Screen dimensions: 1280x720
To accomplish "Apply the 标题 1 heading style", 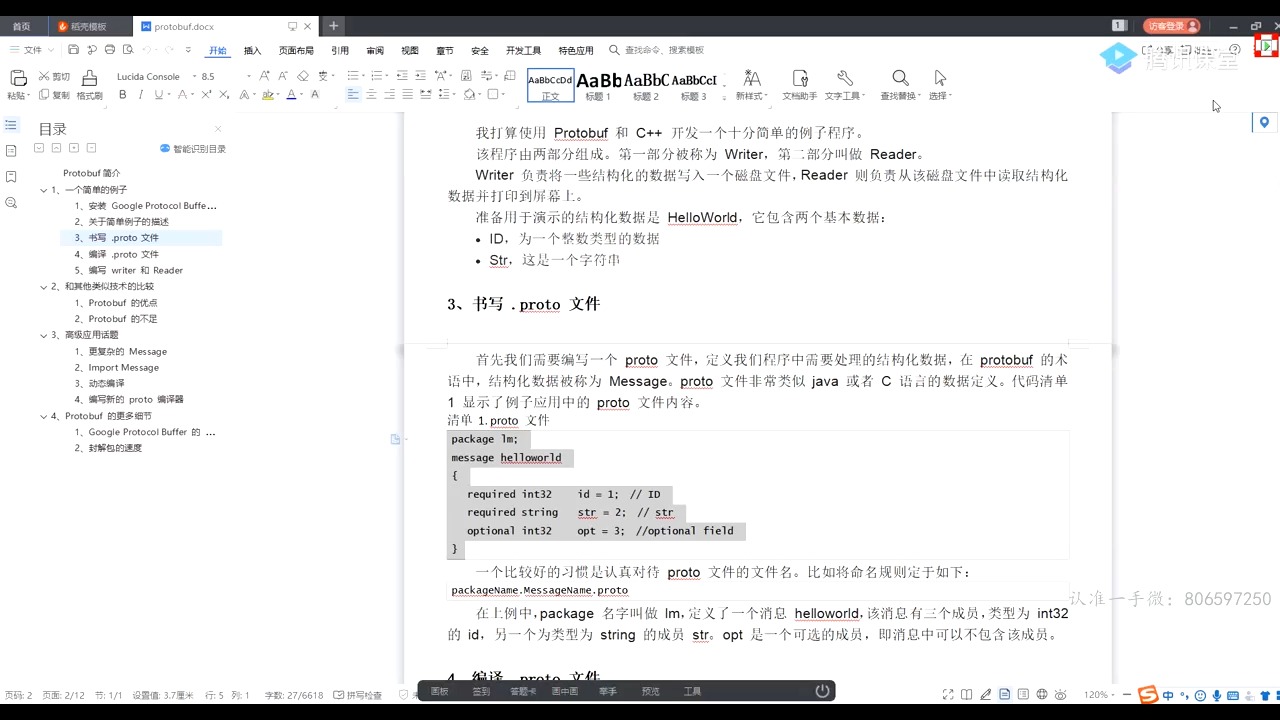I will pyautogui.click(x=598, y=86).
